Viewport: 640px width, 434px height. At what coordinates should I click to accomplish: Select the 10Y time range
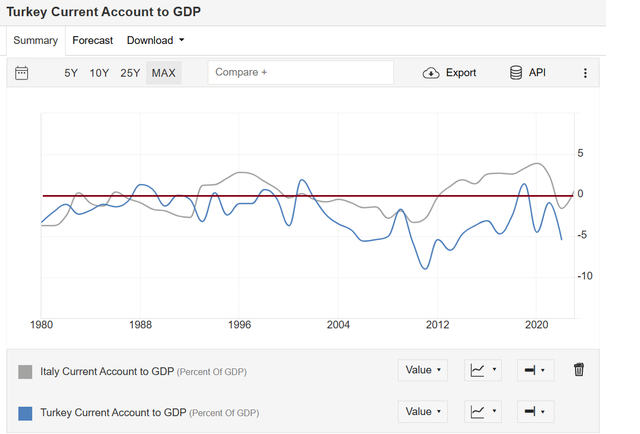pyautogui.click(x=99, y=73)
